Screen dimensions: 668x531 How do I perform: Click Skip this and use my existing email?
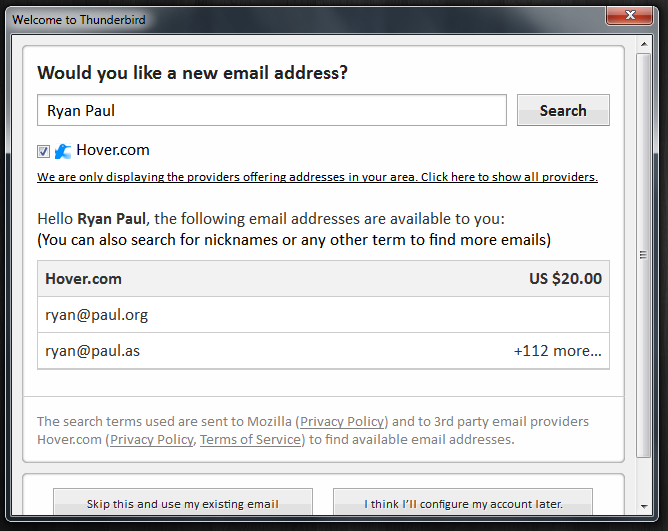point(183,503)
